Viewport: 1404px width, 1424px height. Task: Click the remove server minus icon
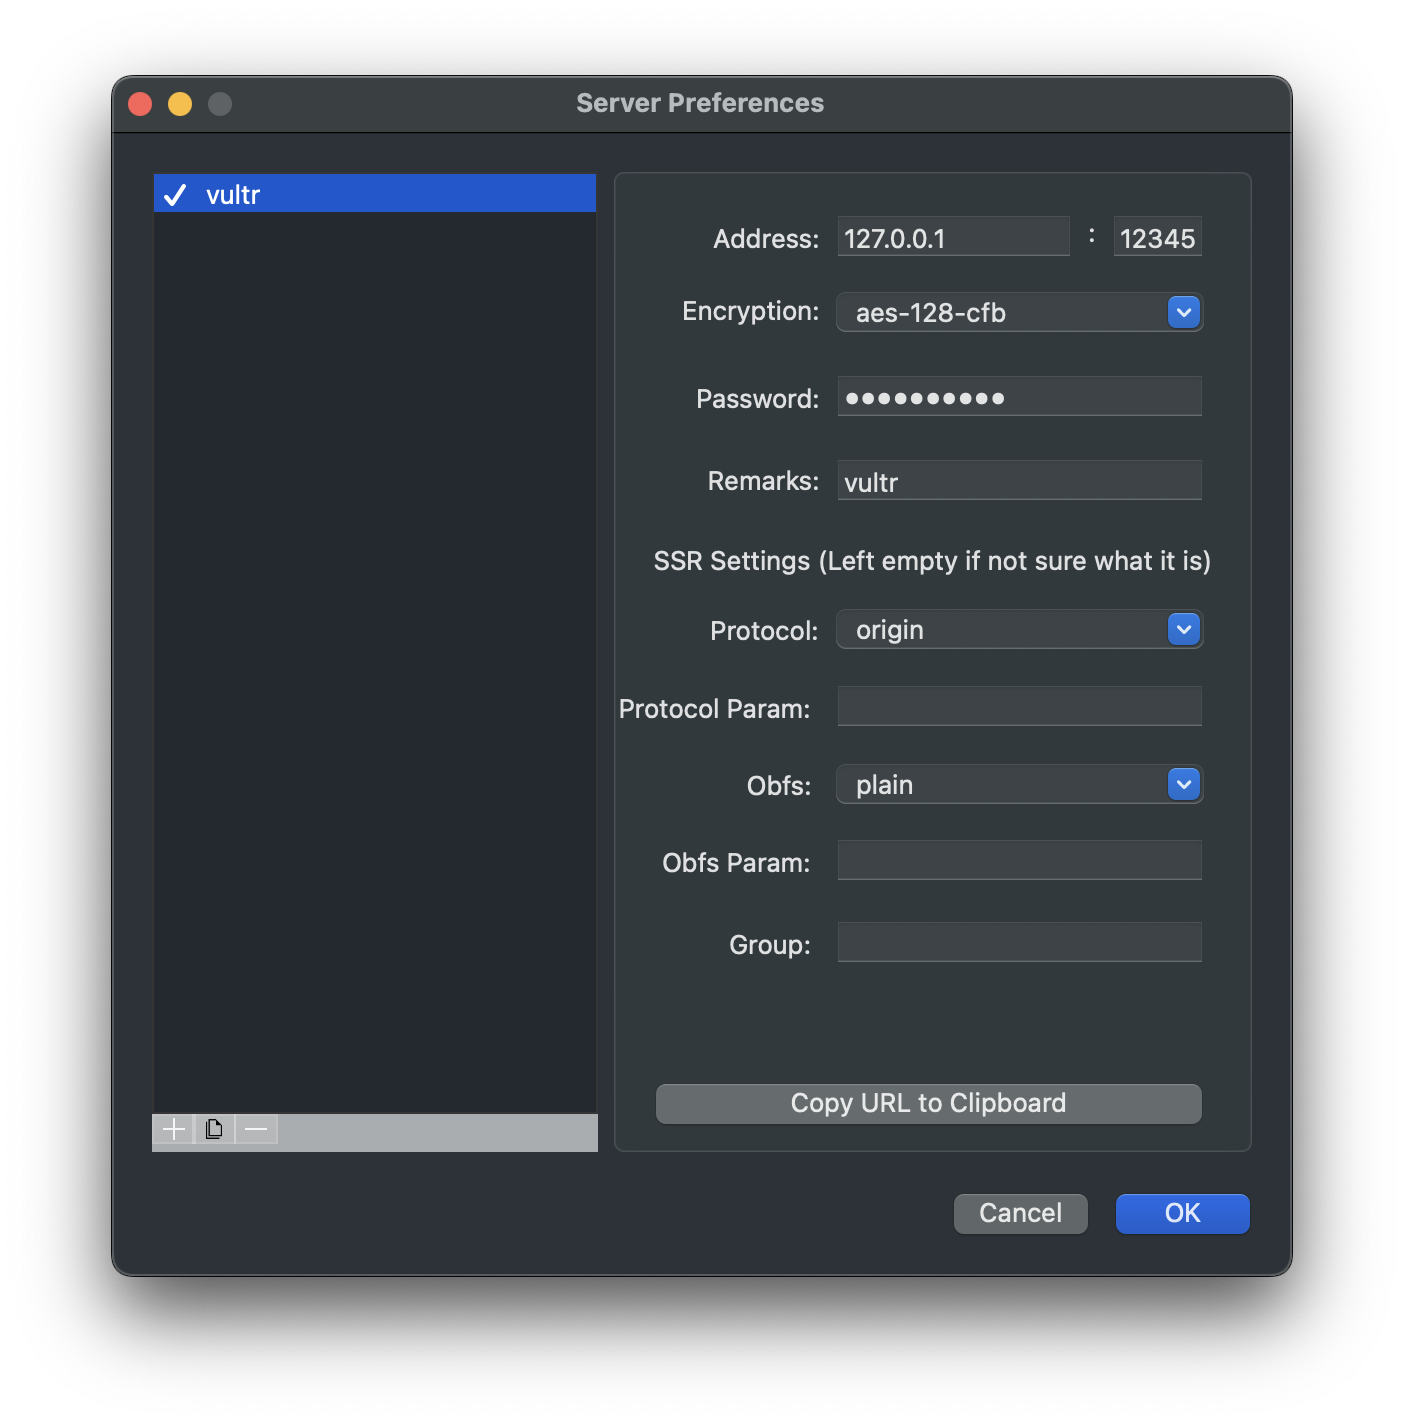click(256, 1129)
